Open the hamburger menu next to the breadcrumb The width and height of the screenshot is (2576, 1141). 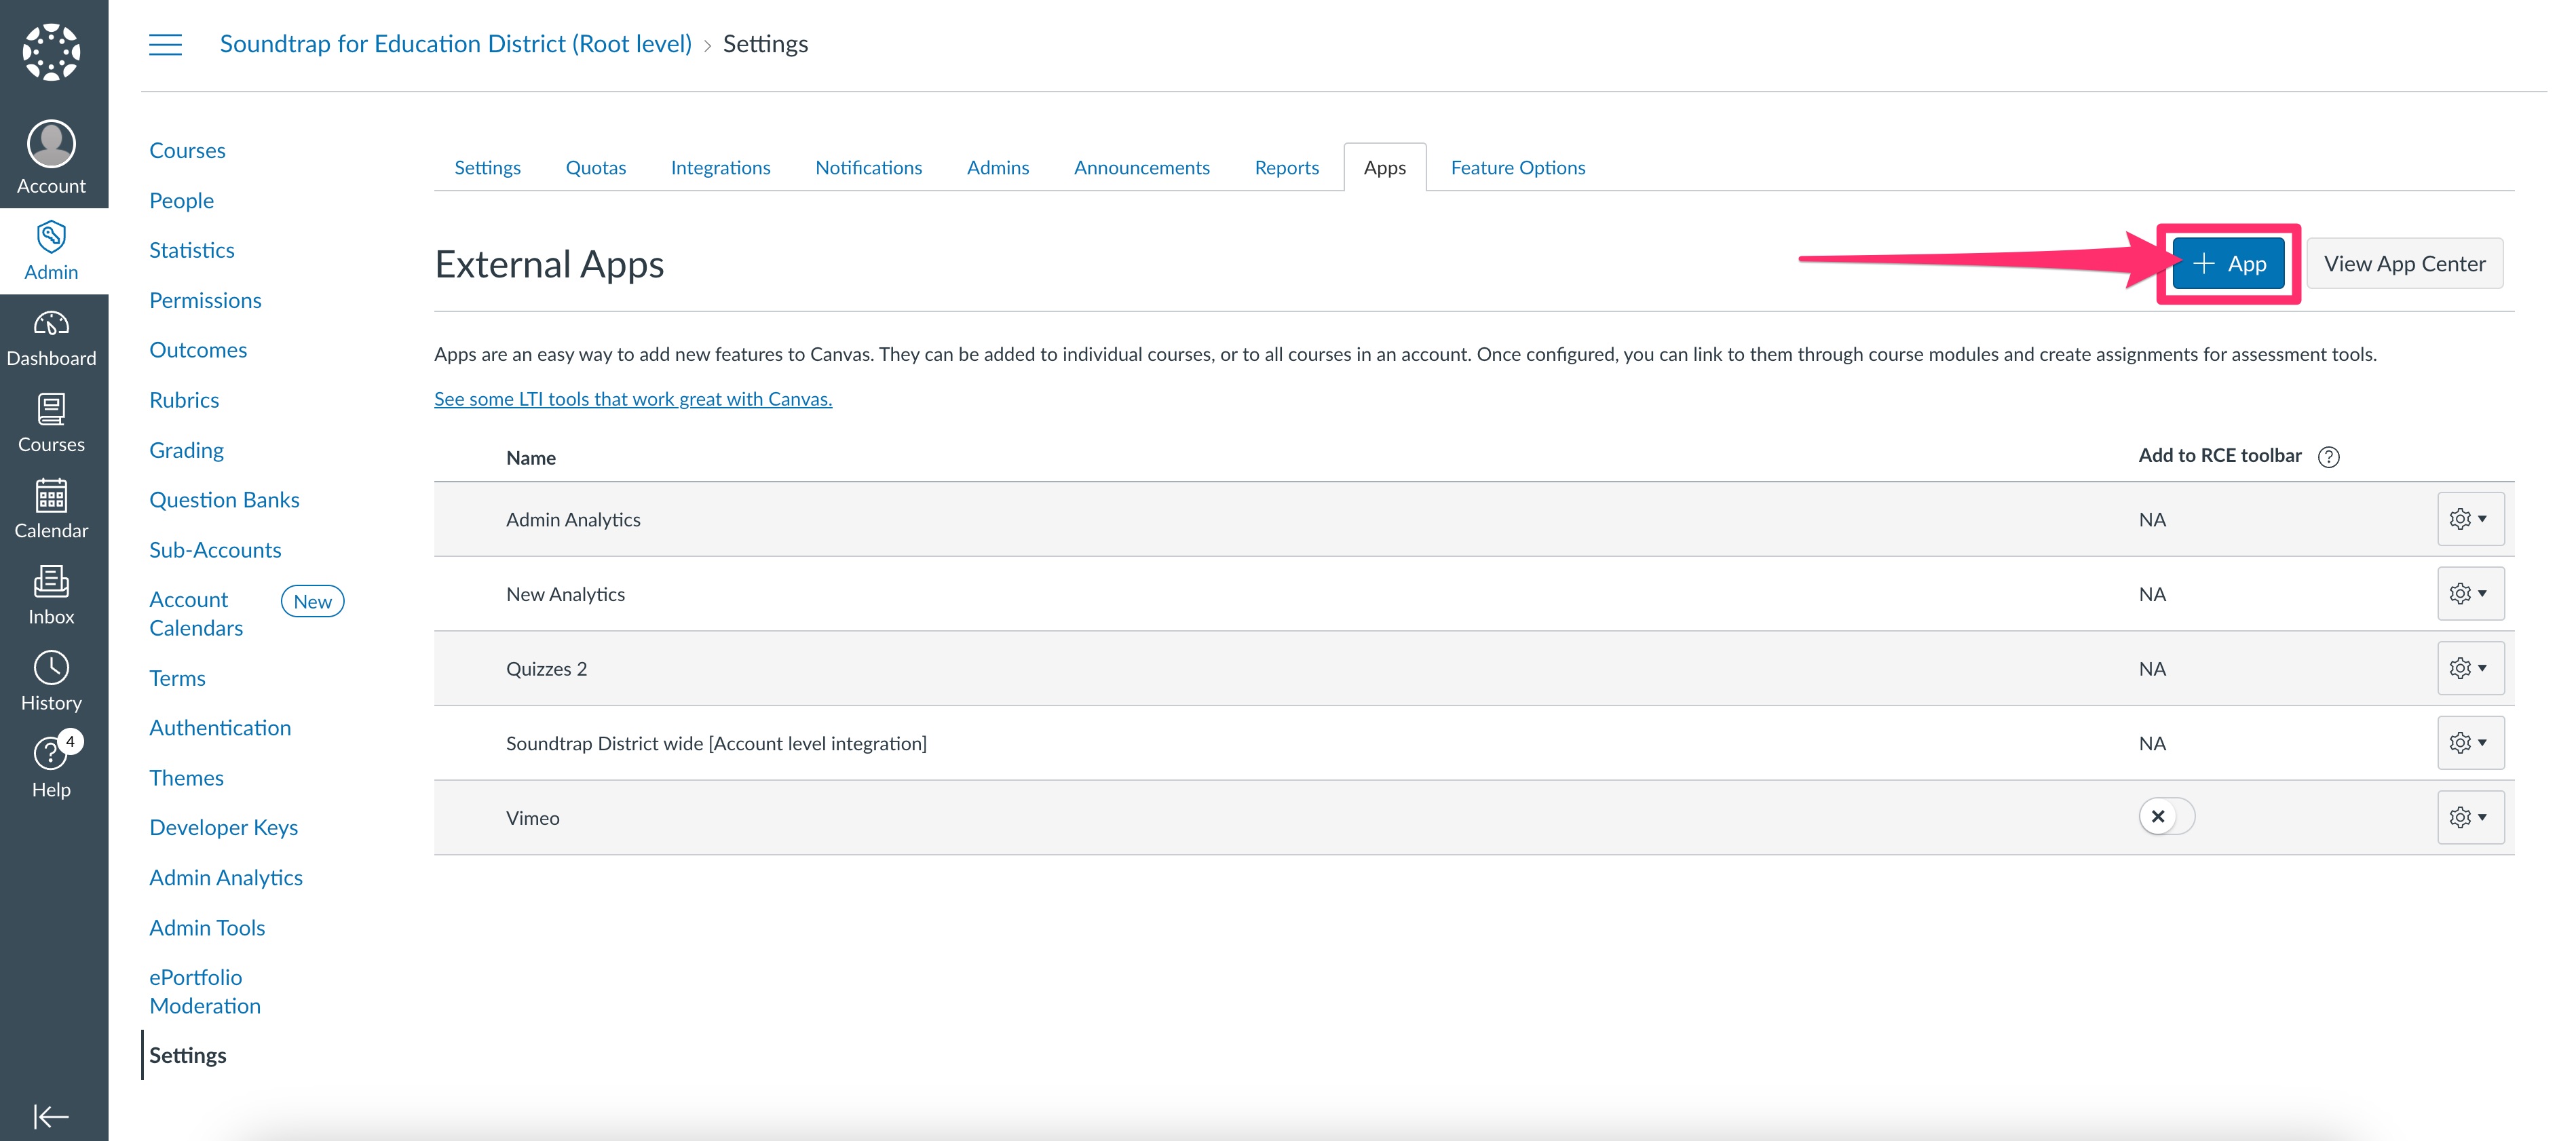point(165,44)
